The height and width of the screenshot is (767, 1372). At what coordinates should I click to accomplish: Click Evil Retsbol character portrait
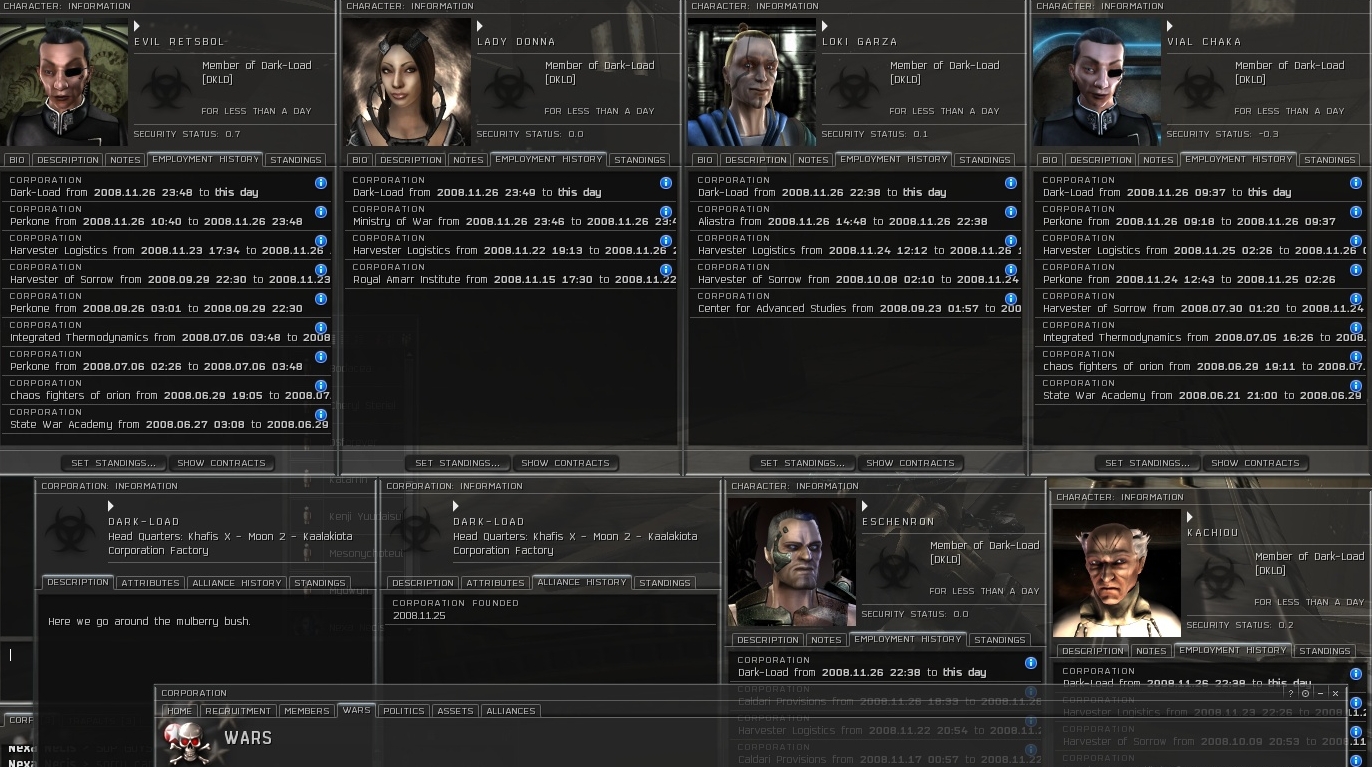point(64,82)
